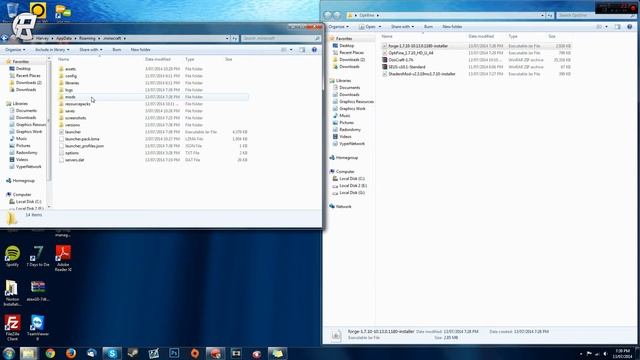Select the servers.dat file

pos(74,160)
